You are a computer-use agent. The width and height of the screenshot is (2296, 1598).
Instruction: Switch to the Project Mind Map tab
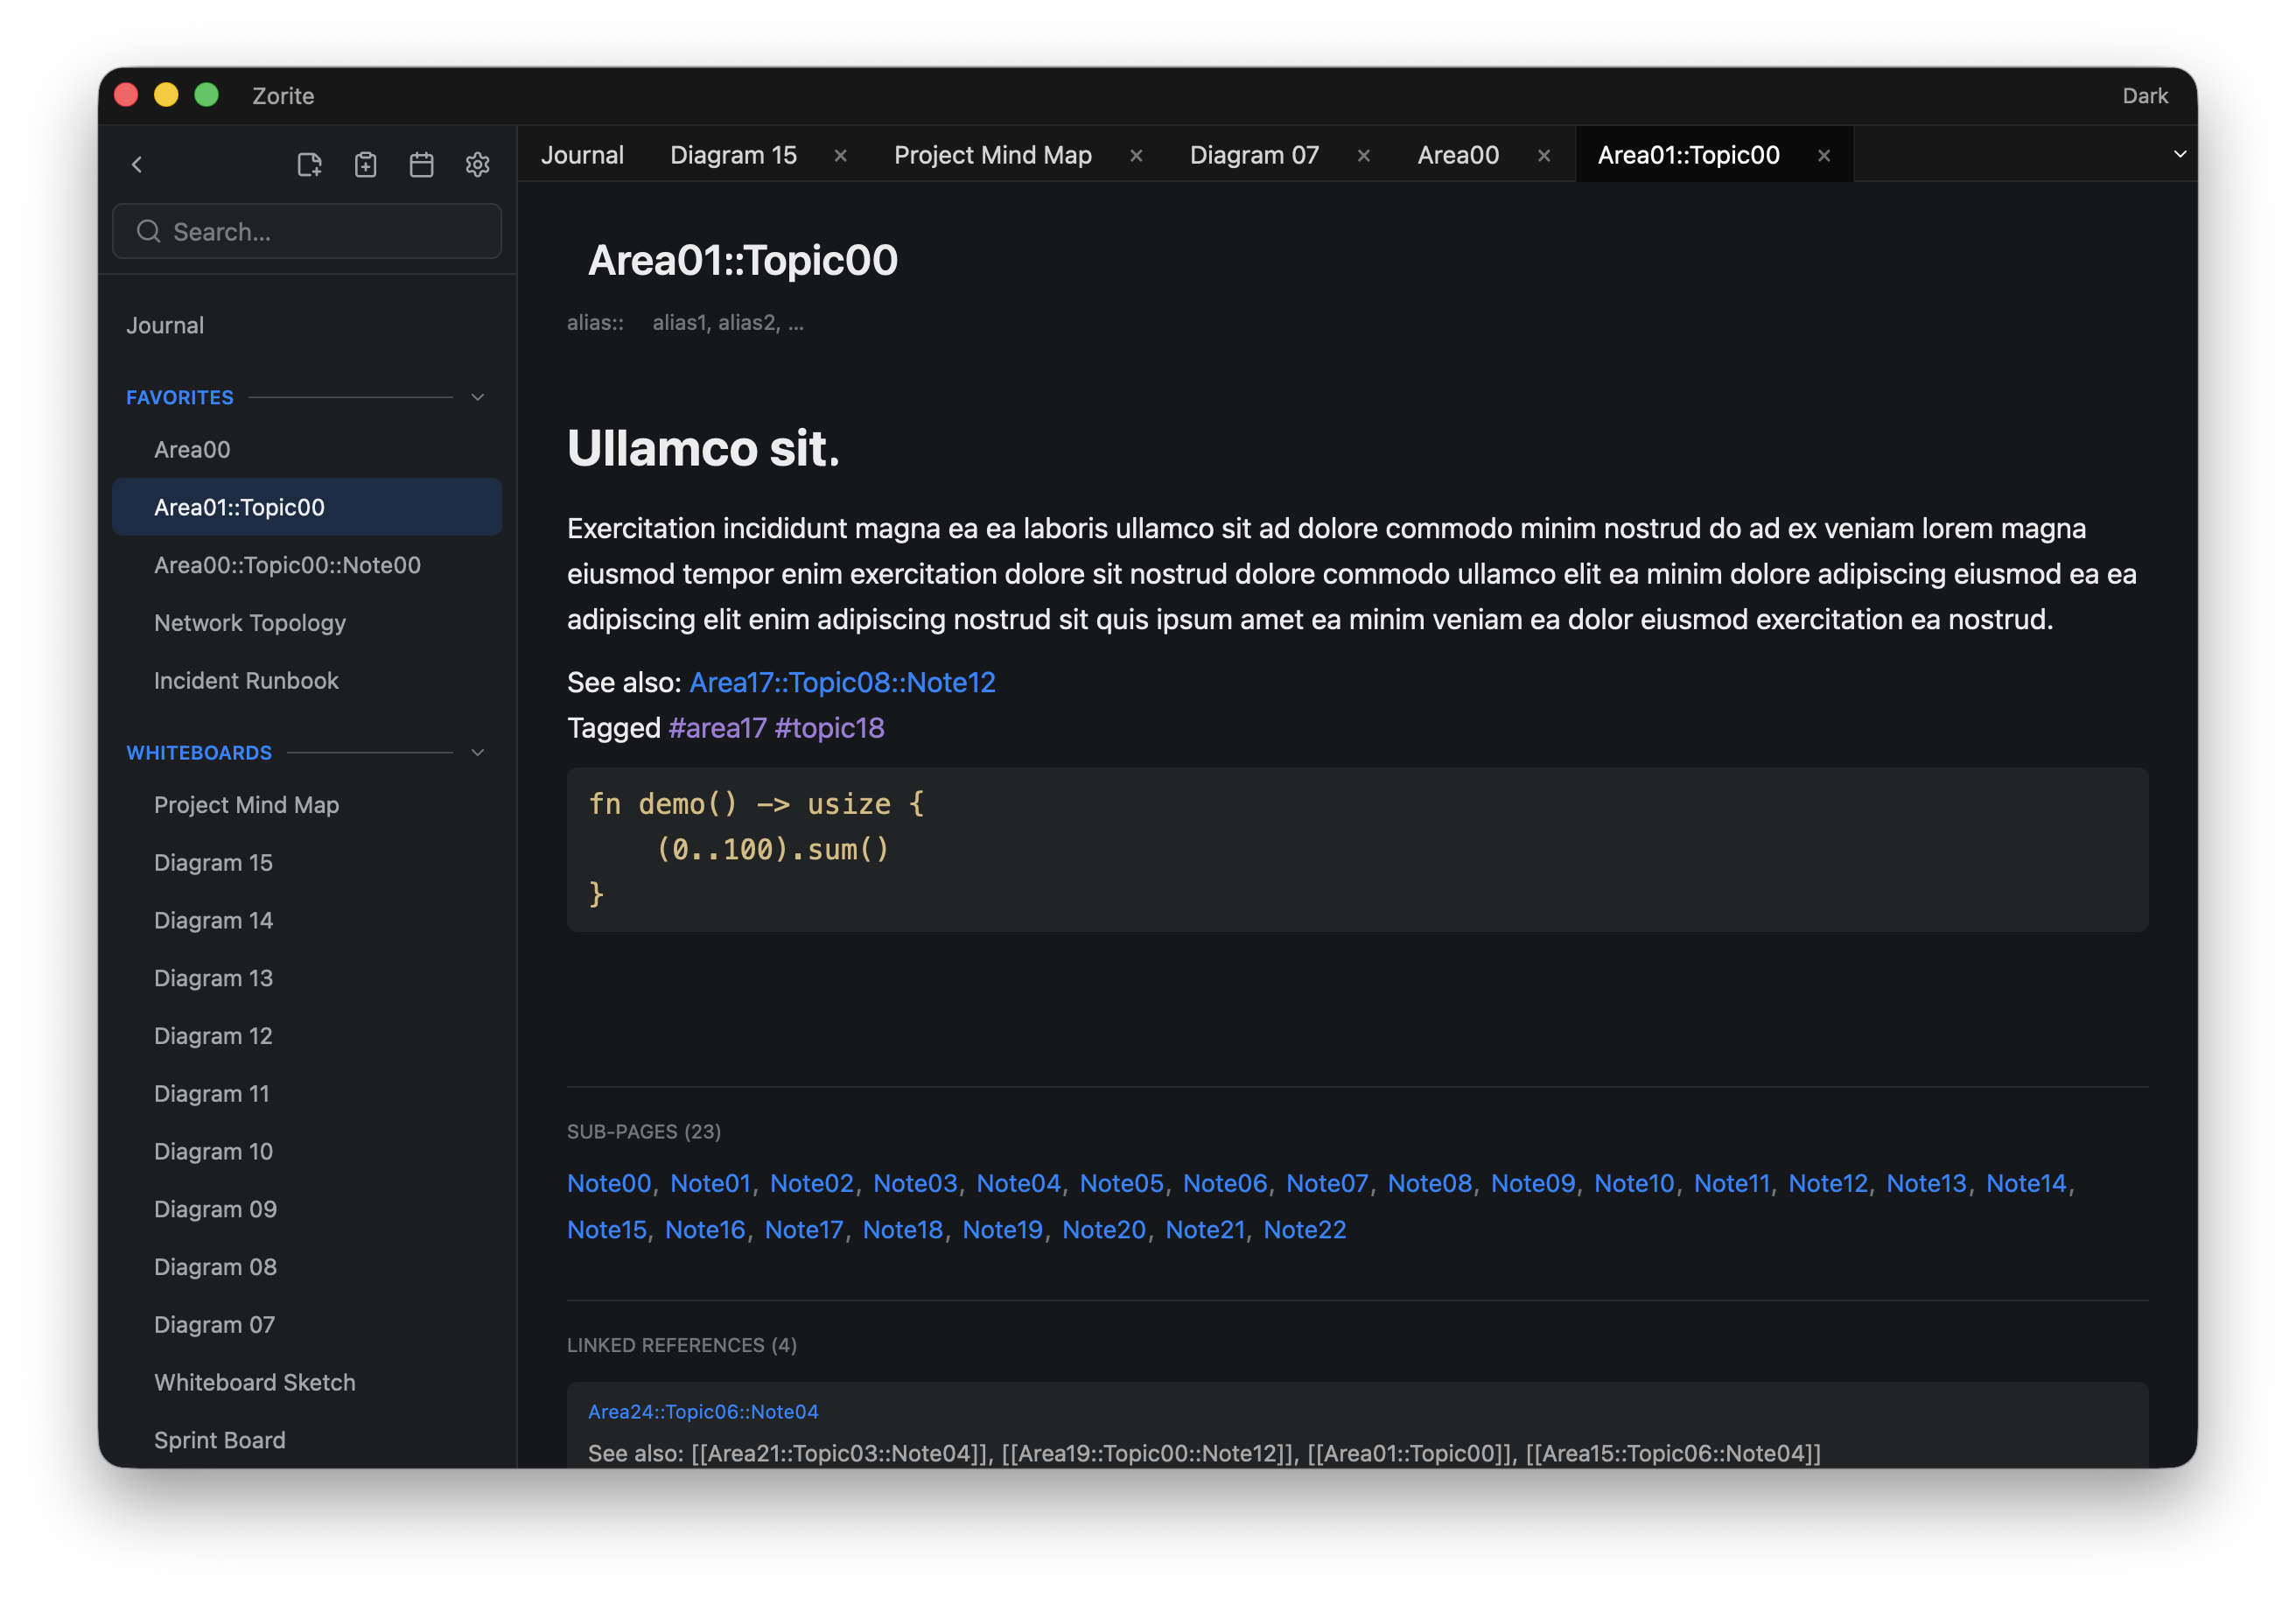[x=992, y=155]
